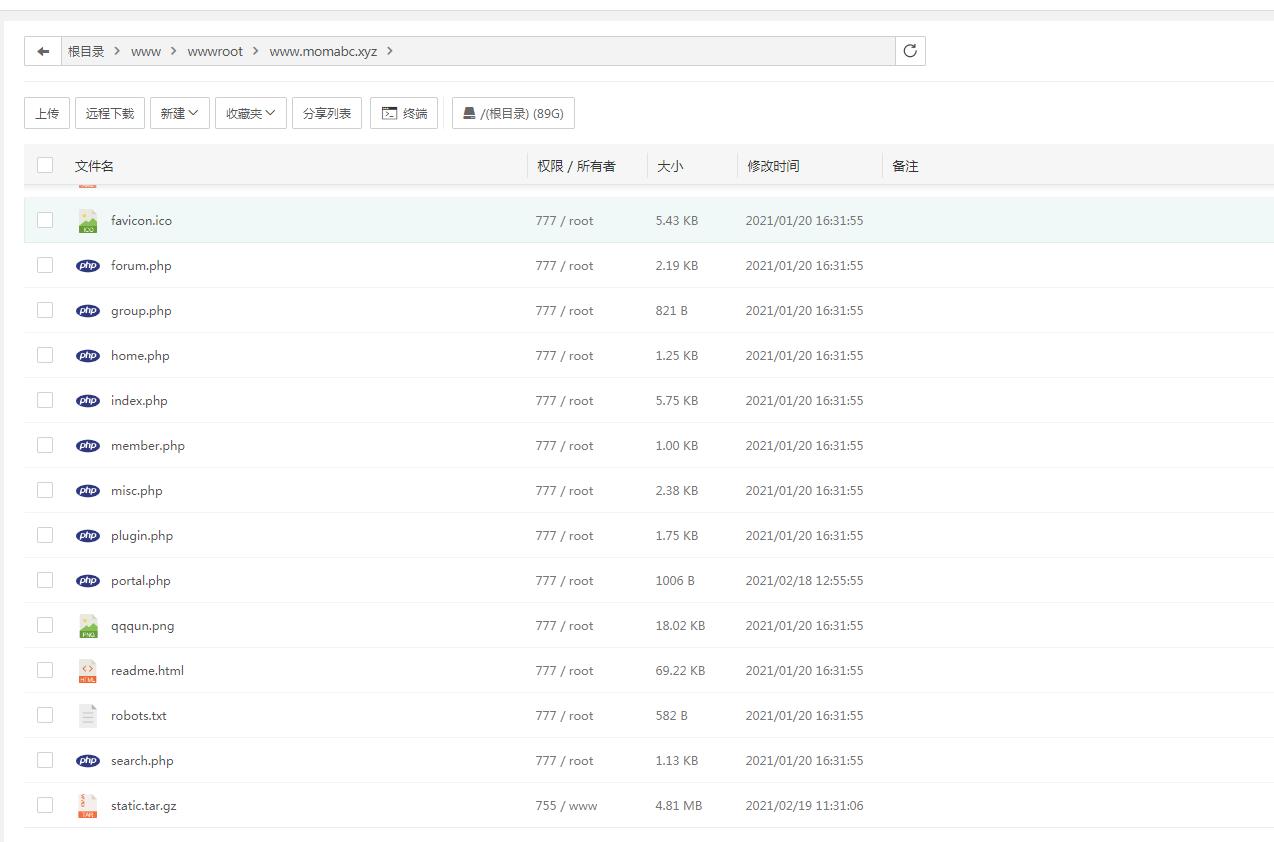Go to wwwroot folder in breadcrumb

point(215,51)
